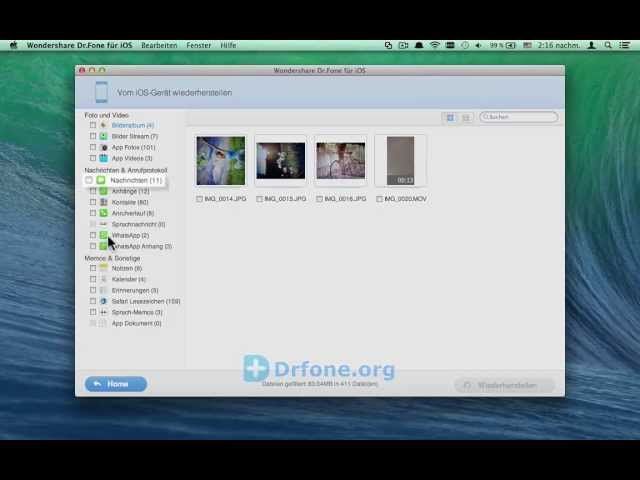Click the Anrufverlauf phone icon
This screenshot has width=640, height=480.
tap(104, 213)
